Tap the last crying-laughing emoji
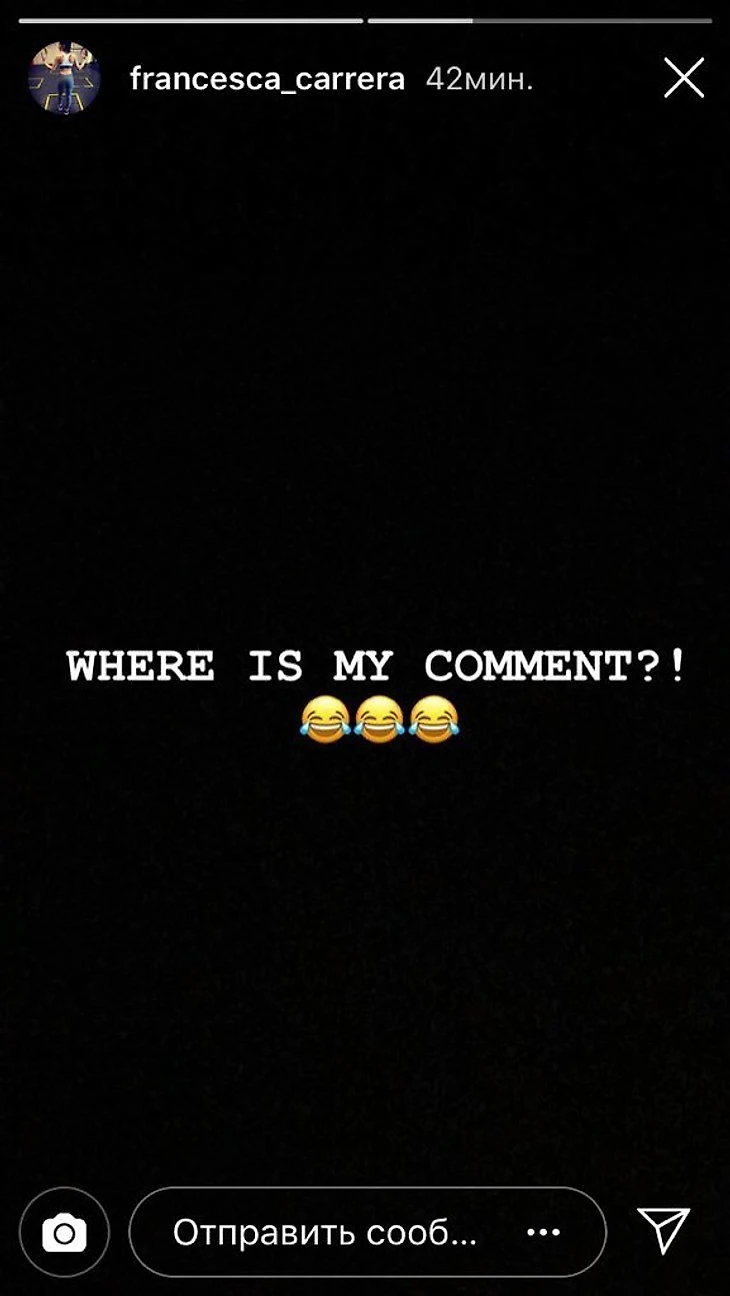730x1296 pixels. tap(433, 718)
